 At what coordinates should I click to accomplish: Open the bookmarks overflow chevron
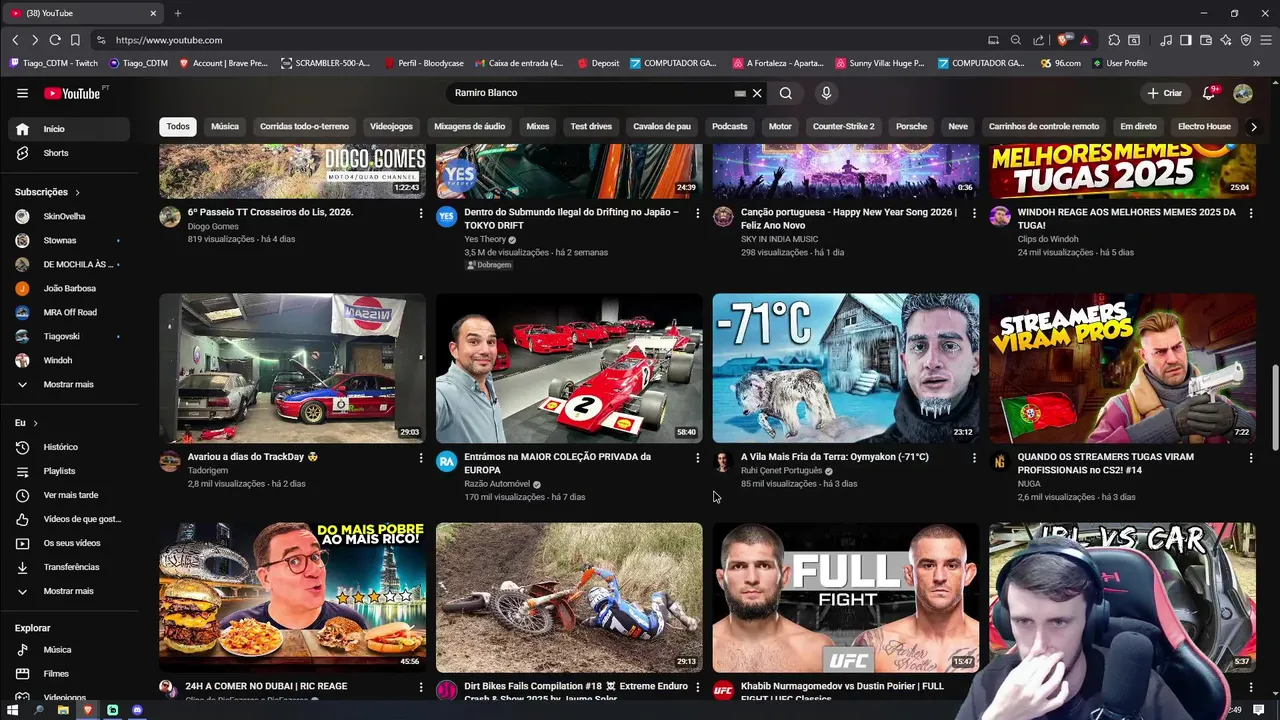[1256, 63]
